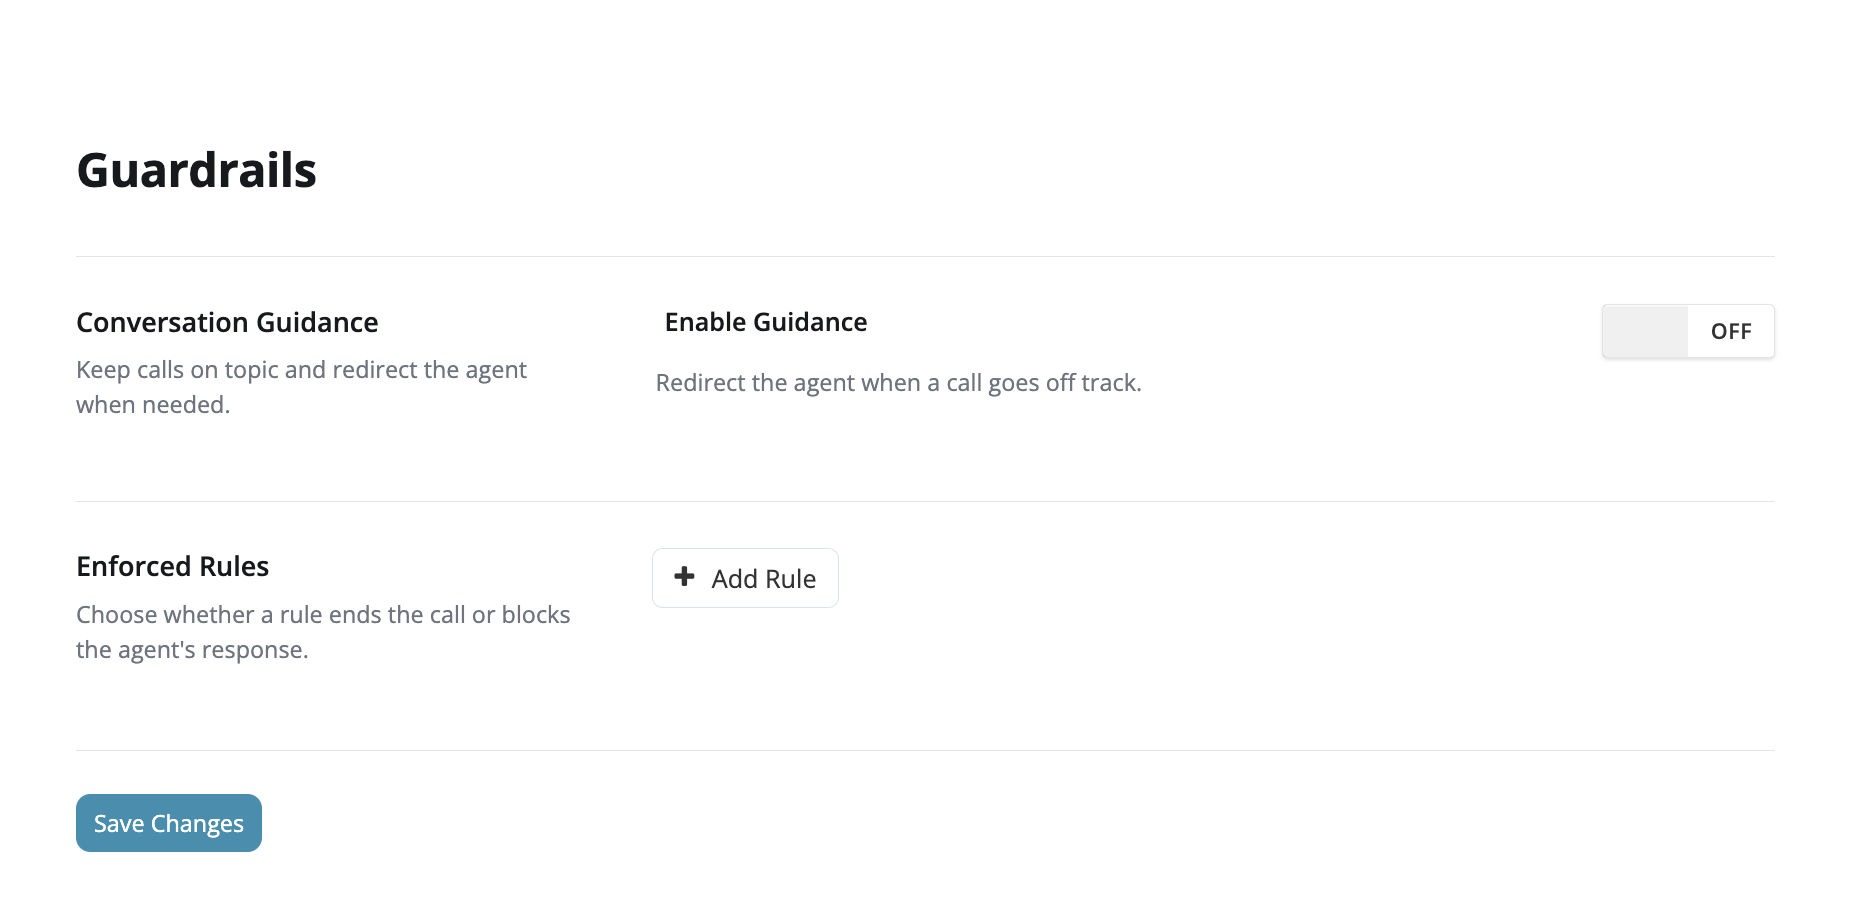The image size is (1870, 912).
Task: Click the OFF label of guidance toggle
Action: (x=1731, y=331)
